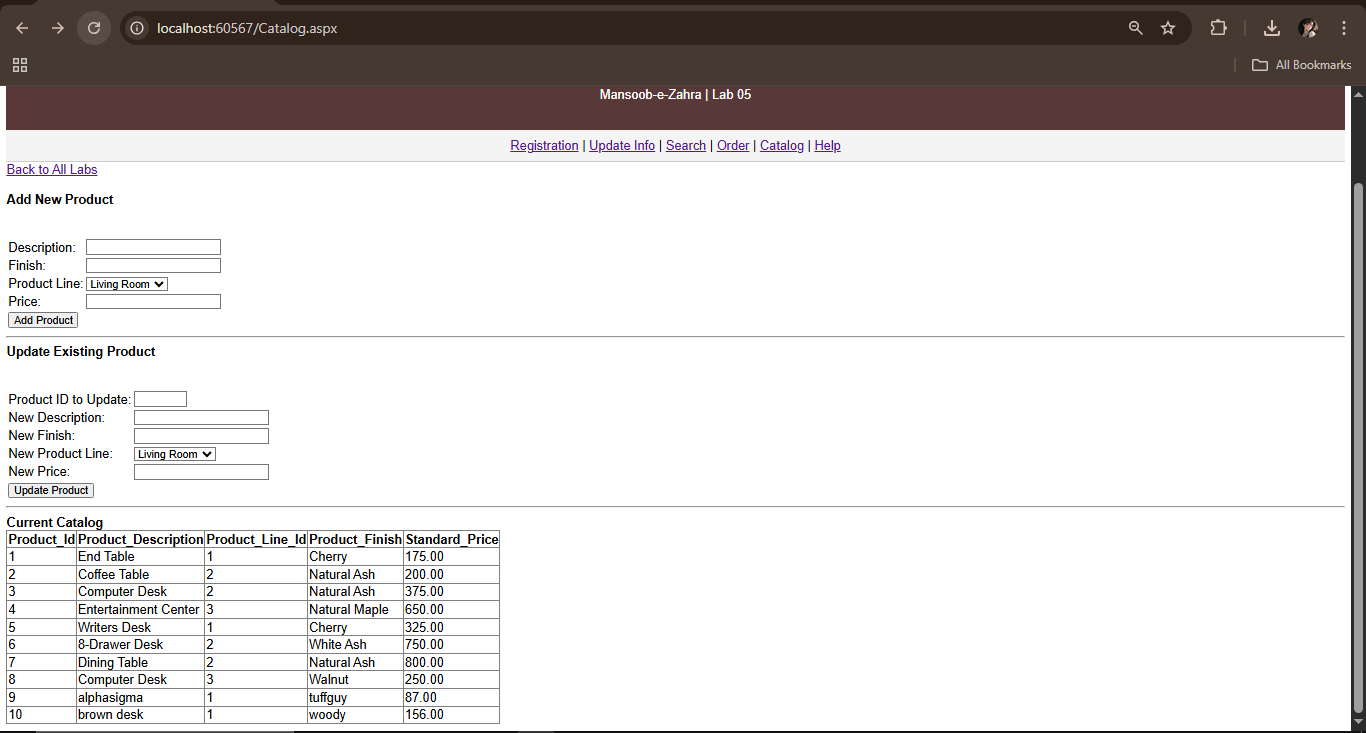Open the All Bookmarks folder
The width and height of the screenshot is (1366, 733).
pos(1301,65)
